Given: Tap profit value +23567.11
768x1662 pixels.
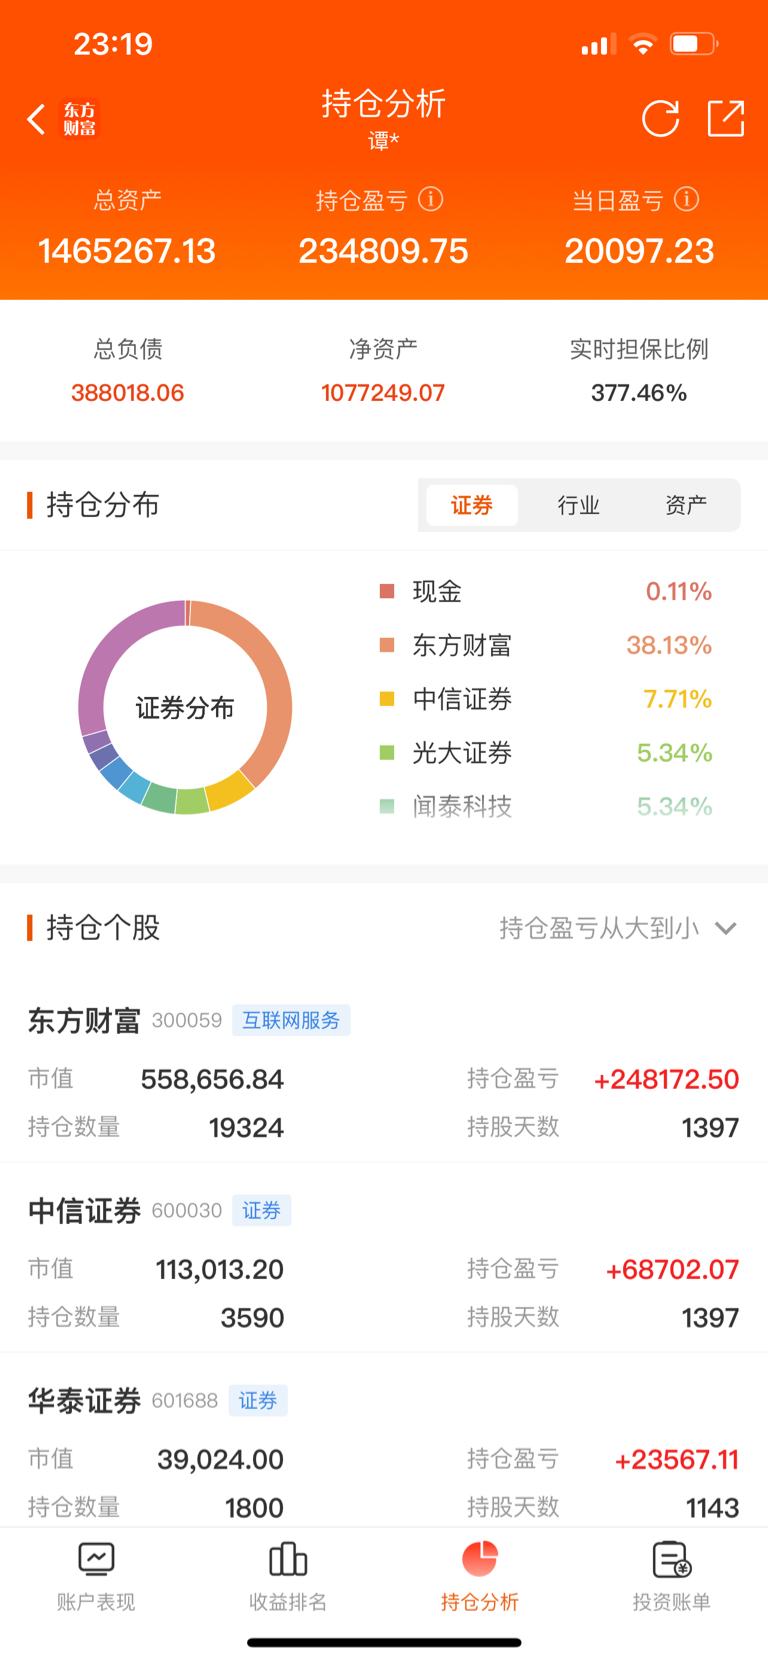Looking at the screenshot, I should coord(677,1459).
